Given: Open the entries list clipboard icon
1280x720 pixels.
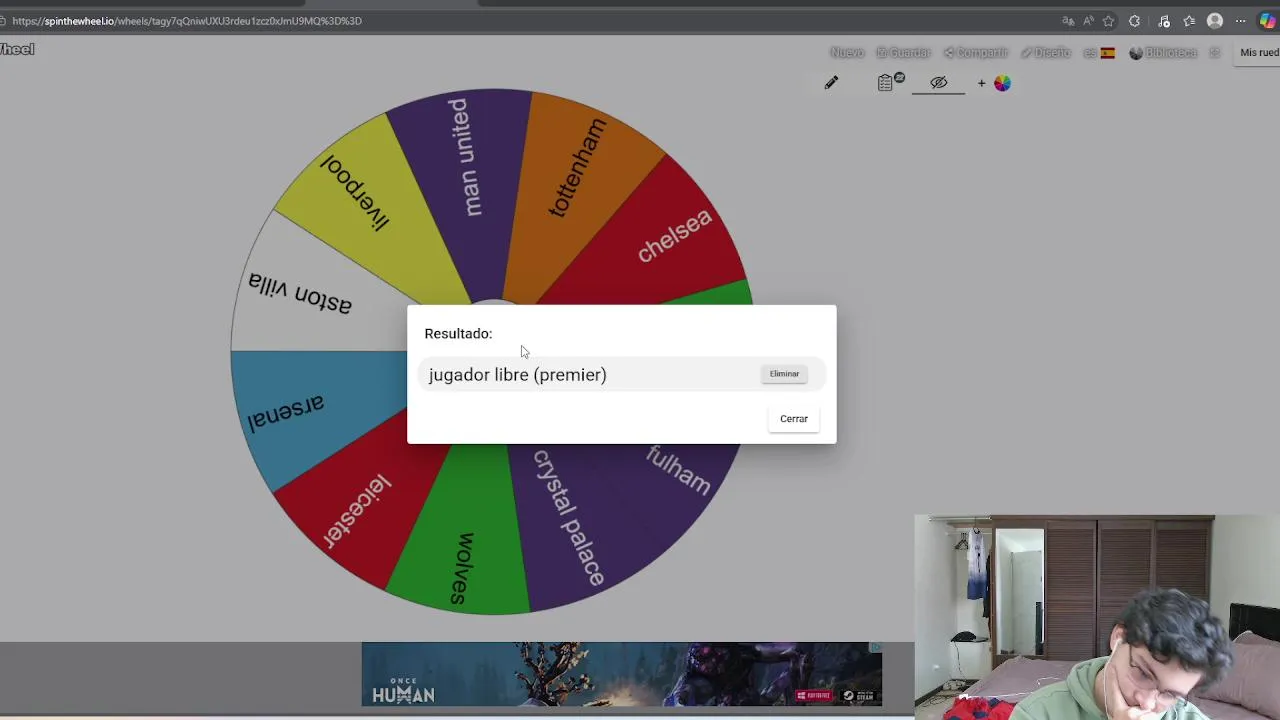Looking at the screenshot, I should 887,83.
